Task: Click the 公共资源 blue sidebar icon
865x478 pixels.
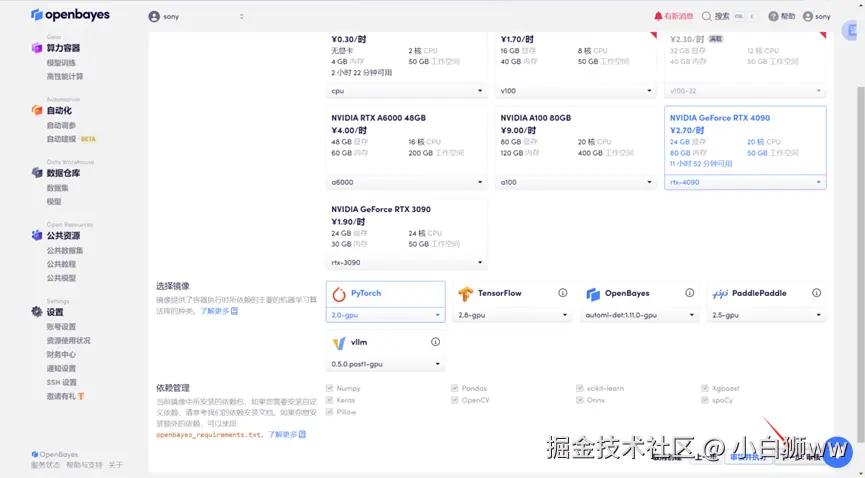Action: [x=37, y=236]
